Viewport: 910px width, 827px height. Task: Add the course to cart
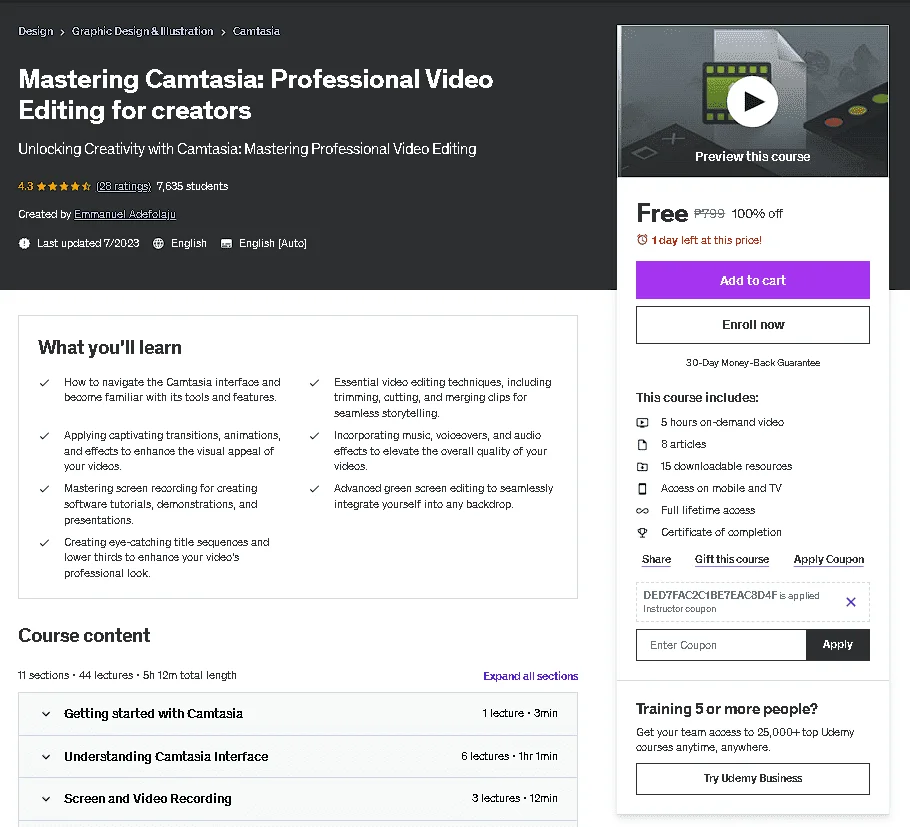753,280
